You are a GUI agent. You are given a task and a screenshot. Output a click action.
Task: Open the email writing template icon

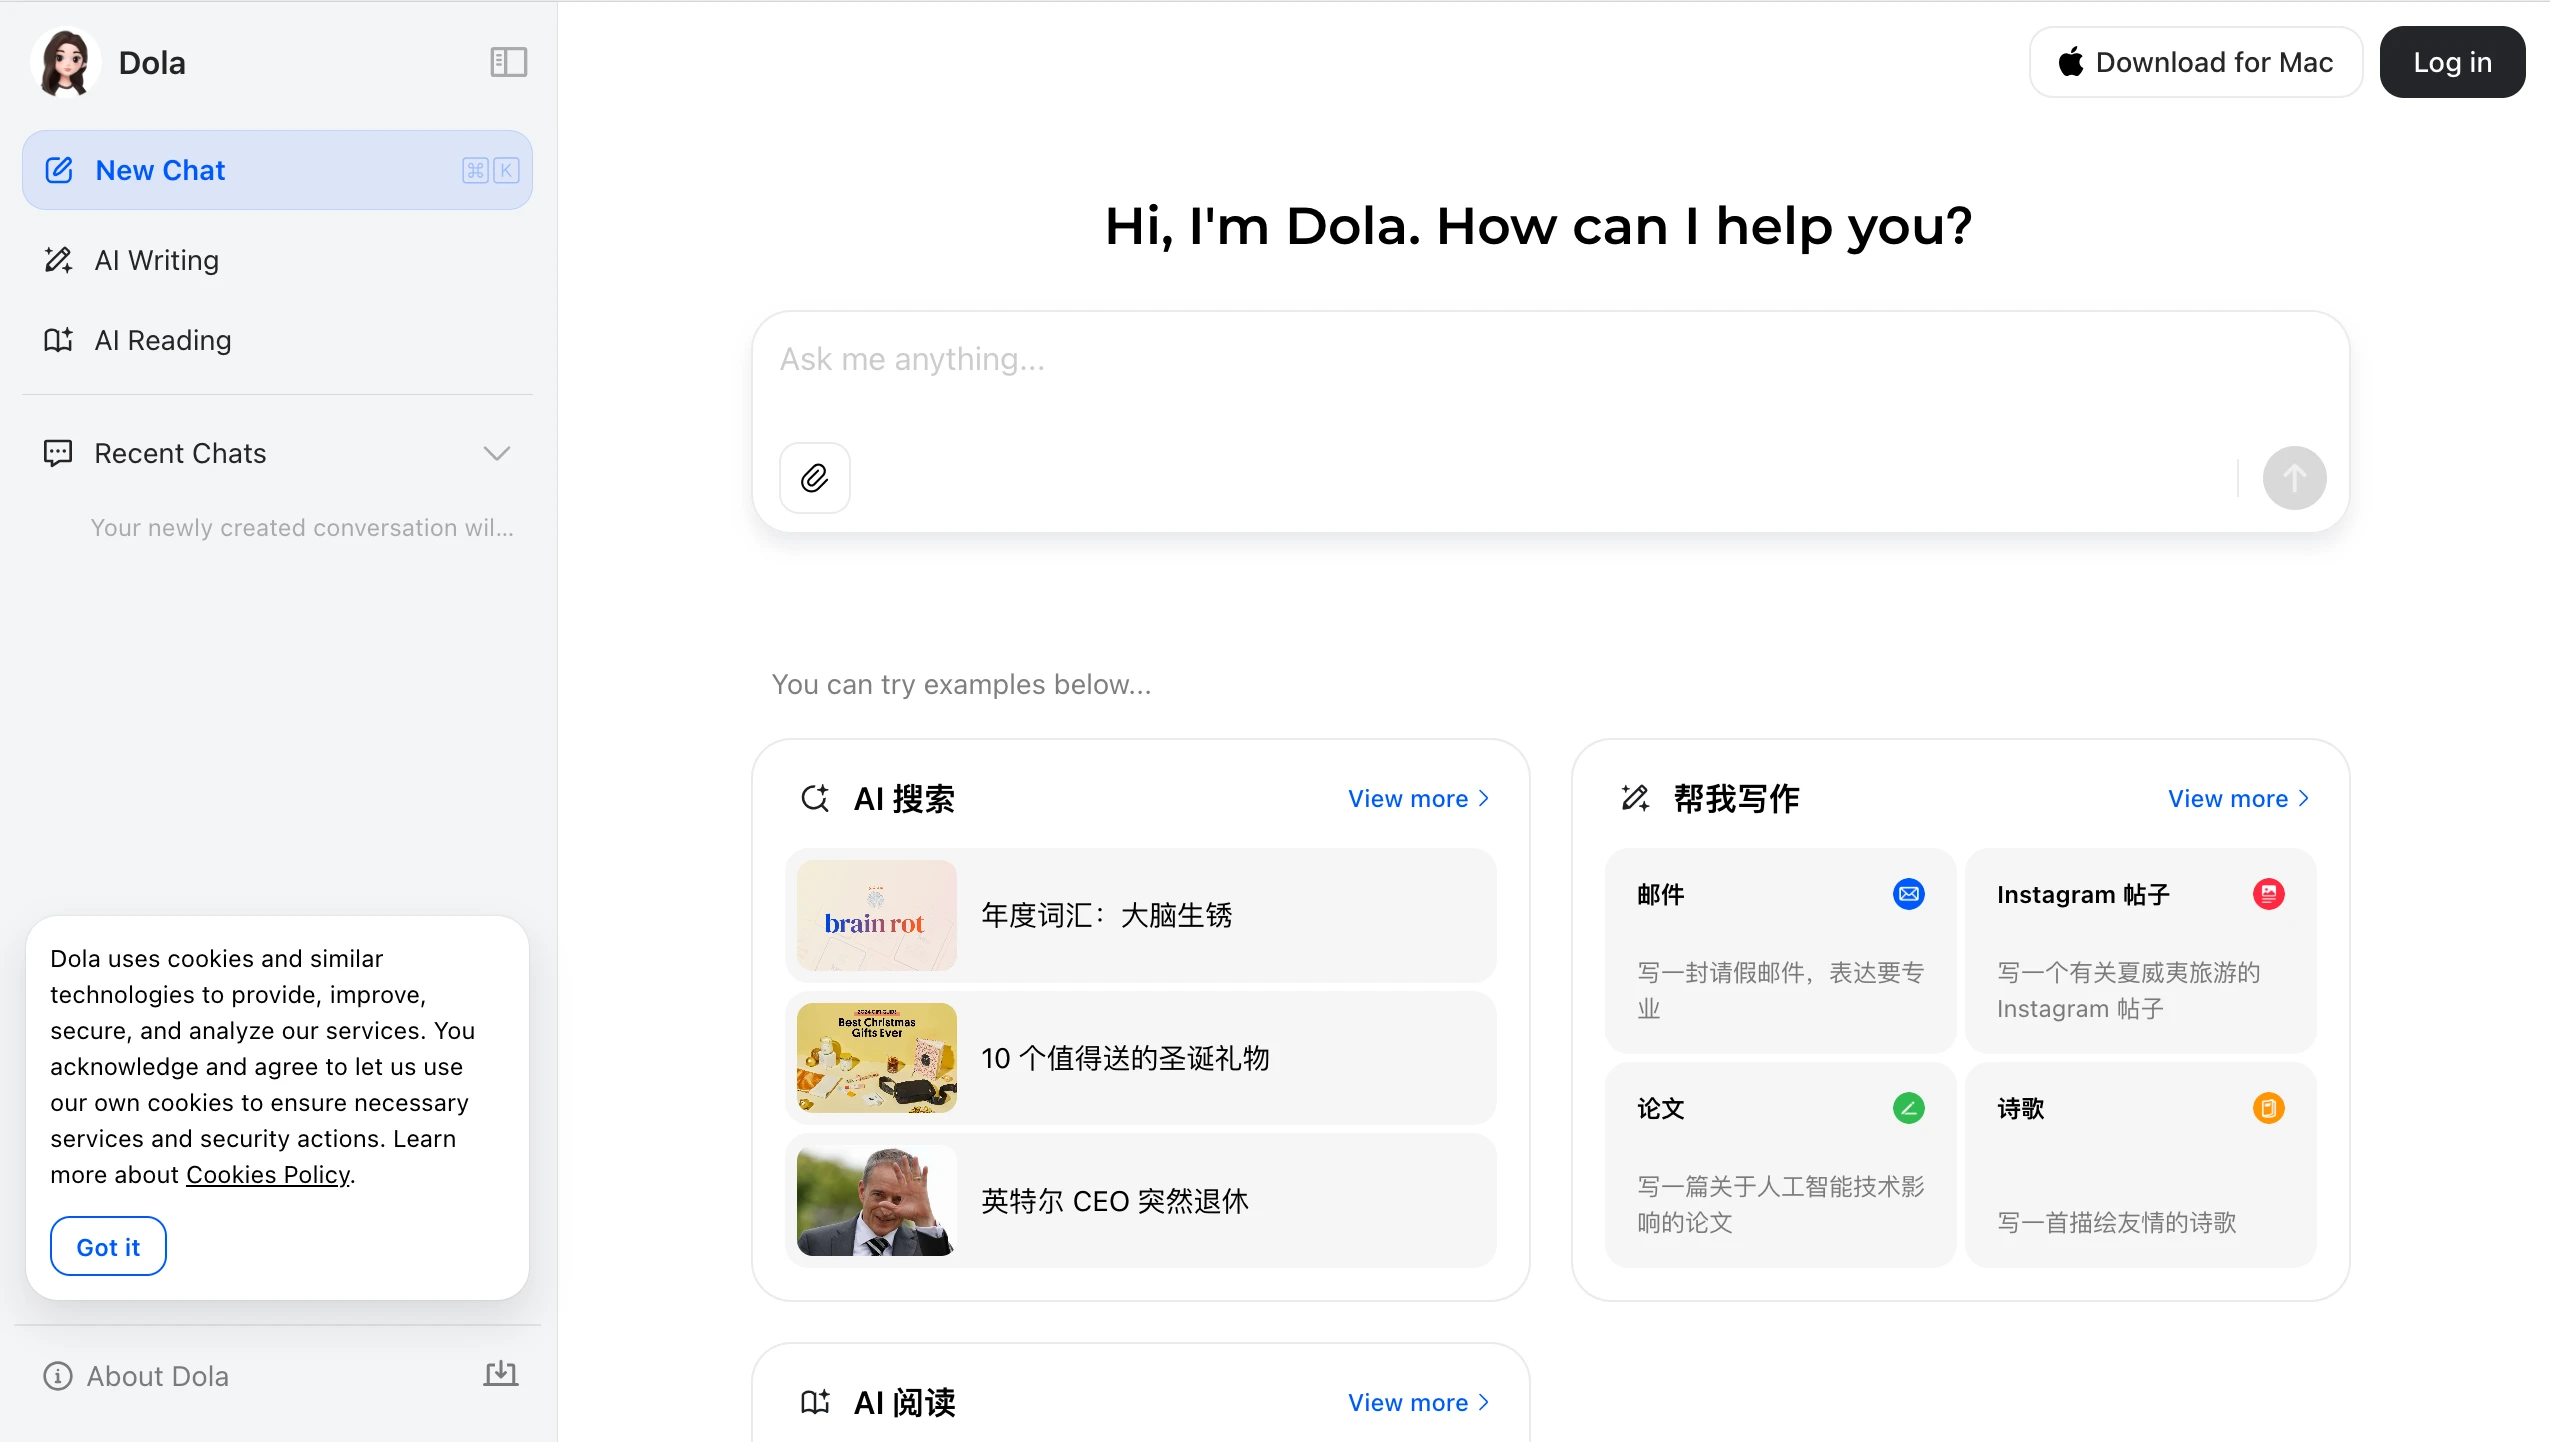point(1907,893)
